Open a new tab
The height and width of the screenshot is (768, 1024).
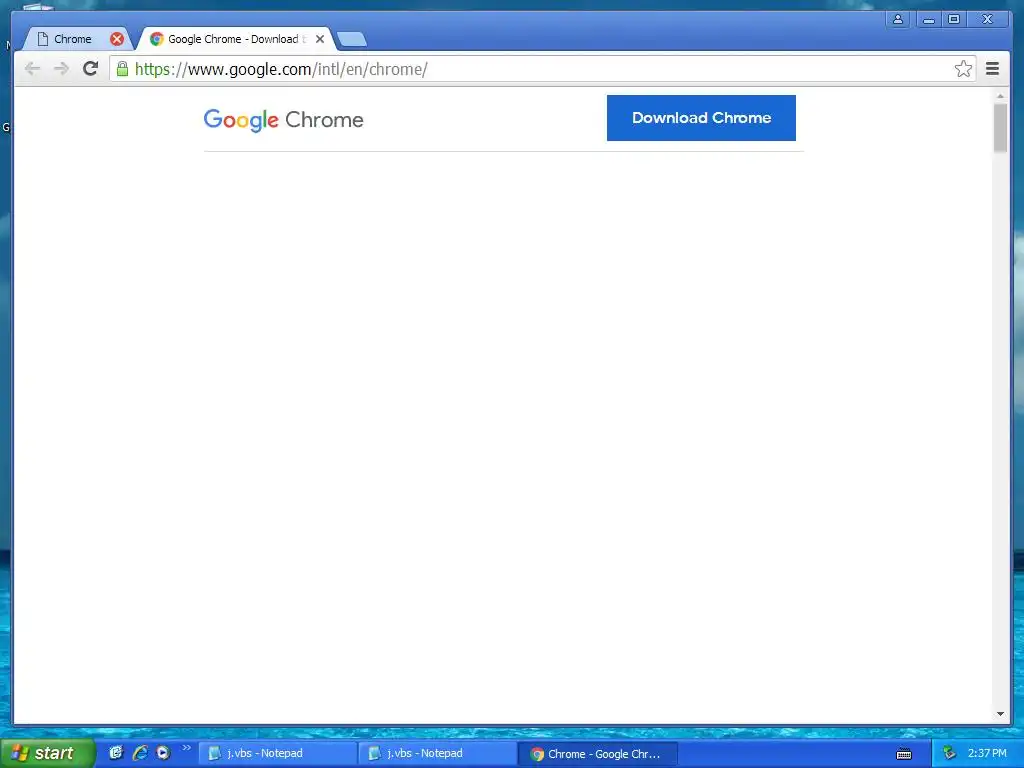[352, 39]
